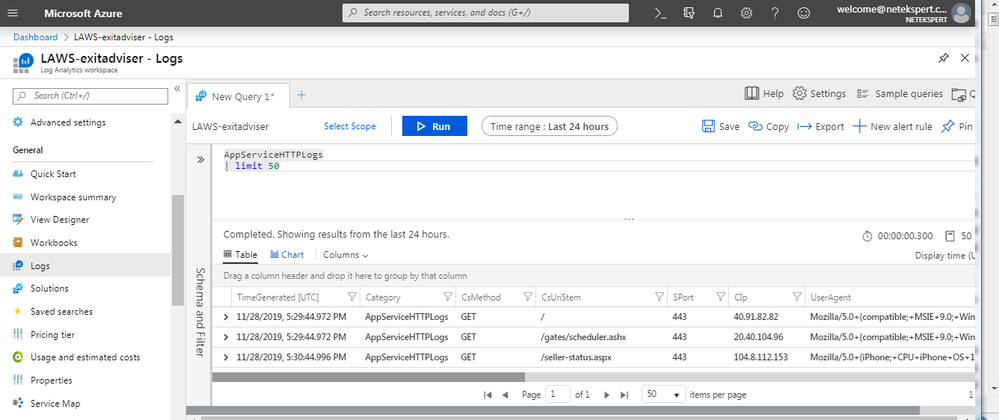Filter the CsMethod column
This screenshot has width=999, height=420.
click(x=528, y=297)
